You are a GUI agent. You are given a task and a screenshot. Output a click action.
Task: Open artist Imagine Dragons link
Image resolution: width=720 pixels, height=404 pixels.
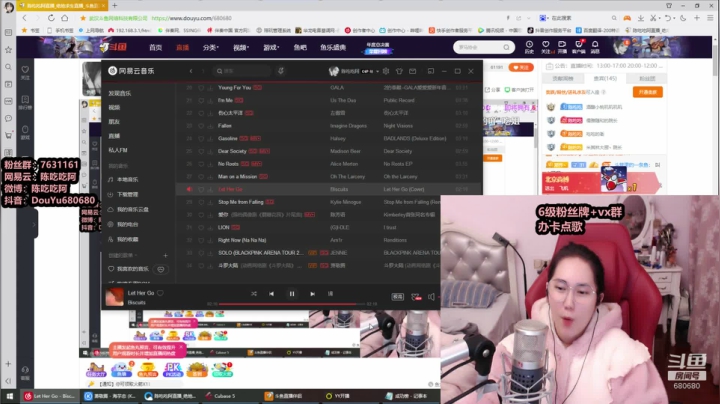point(348,126)
